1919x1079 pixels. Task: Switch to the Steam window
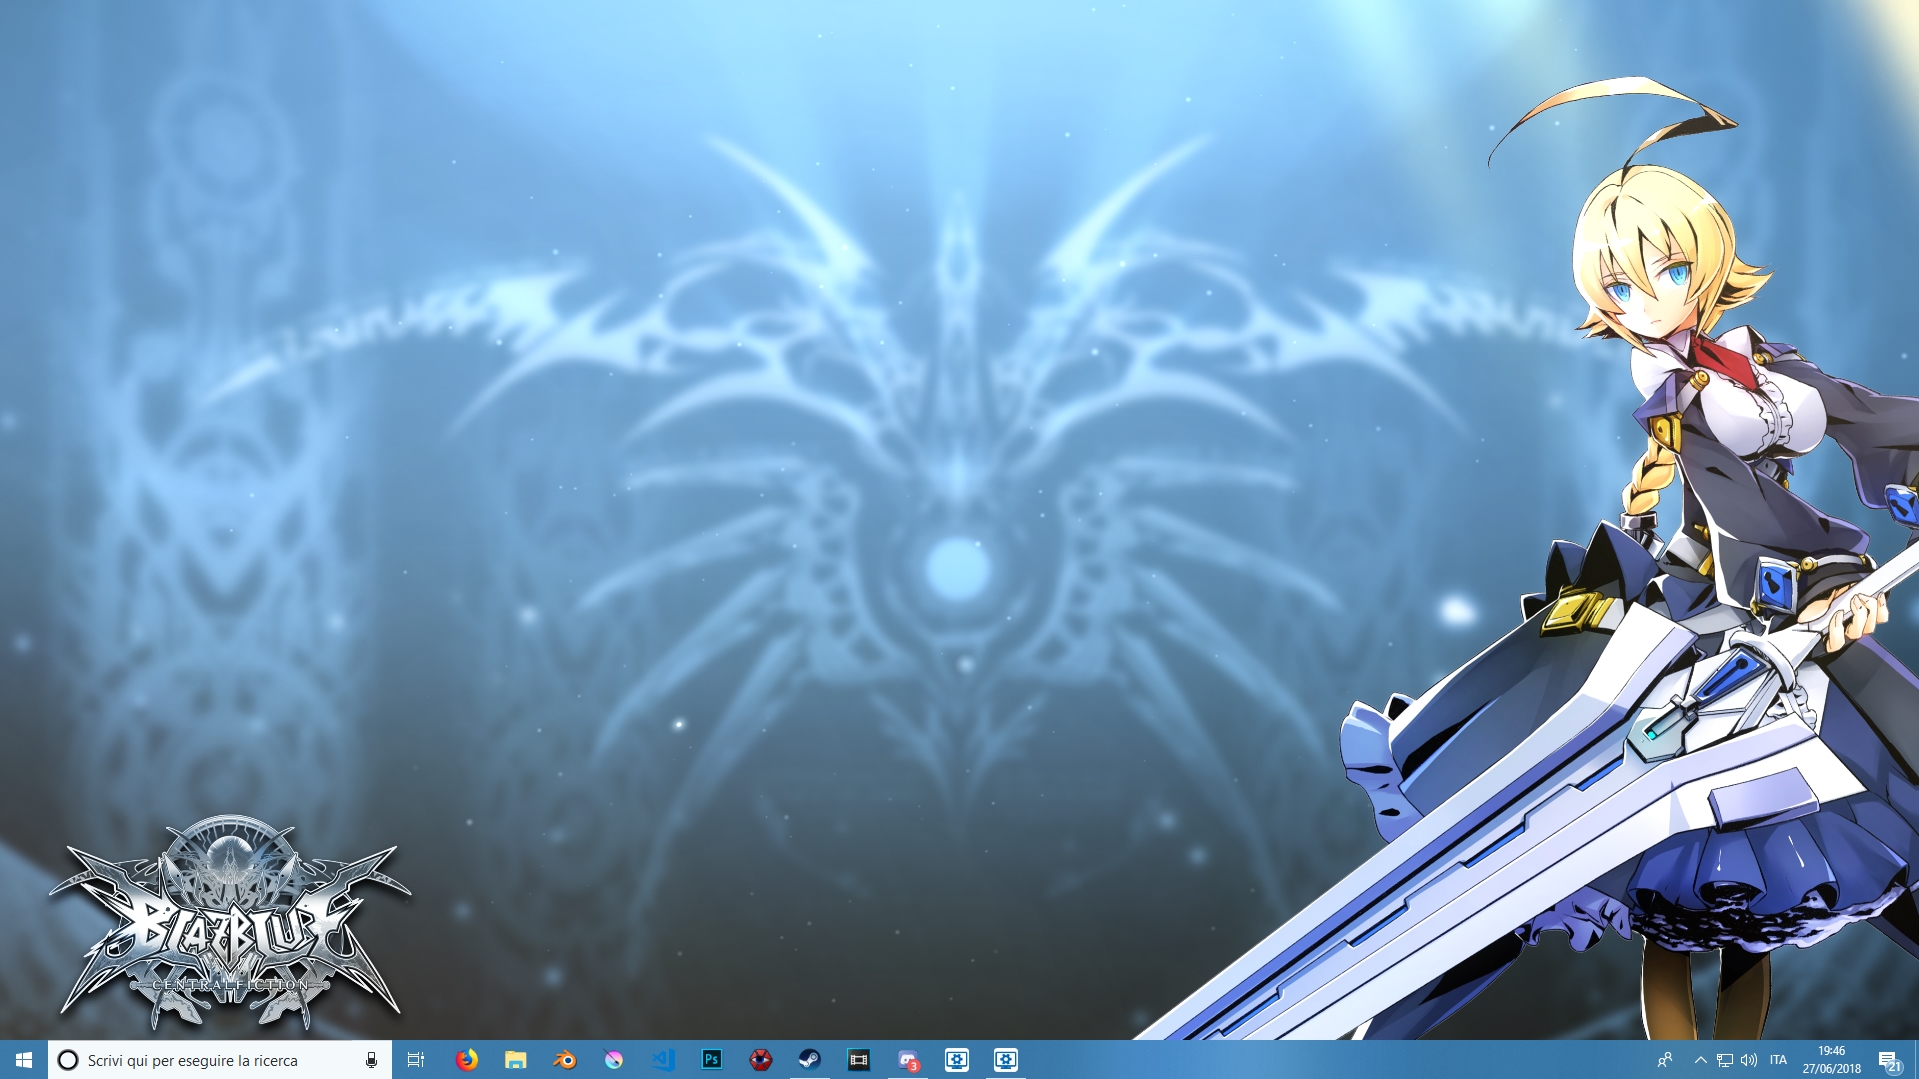[x=809, y=1060]
